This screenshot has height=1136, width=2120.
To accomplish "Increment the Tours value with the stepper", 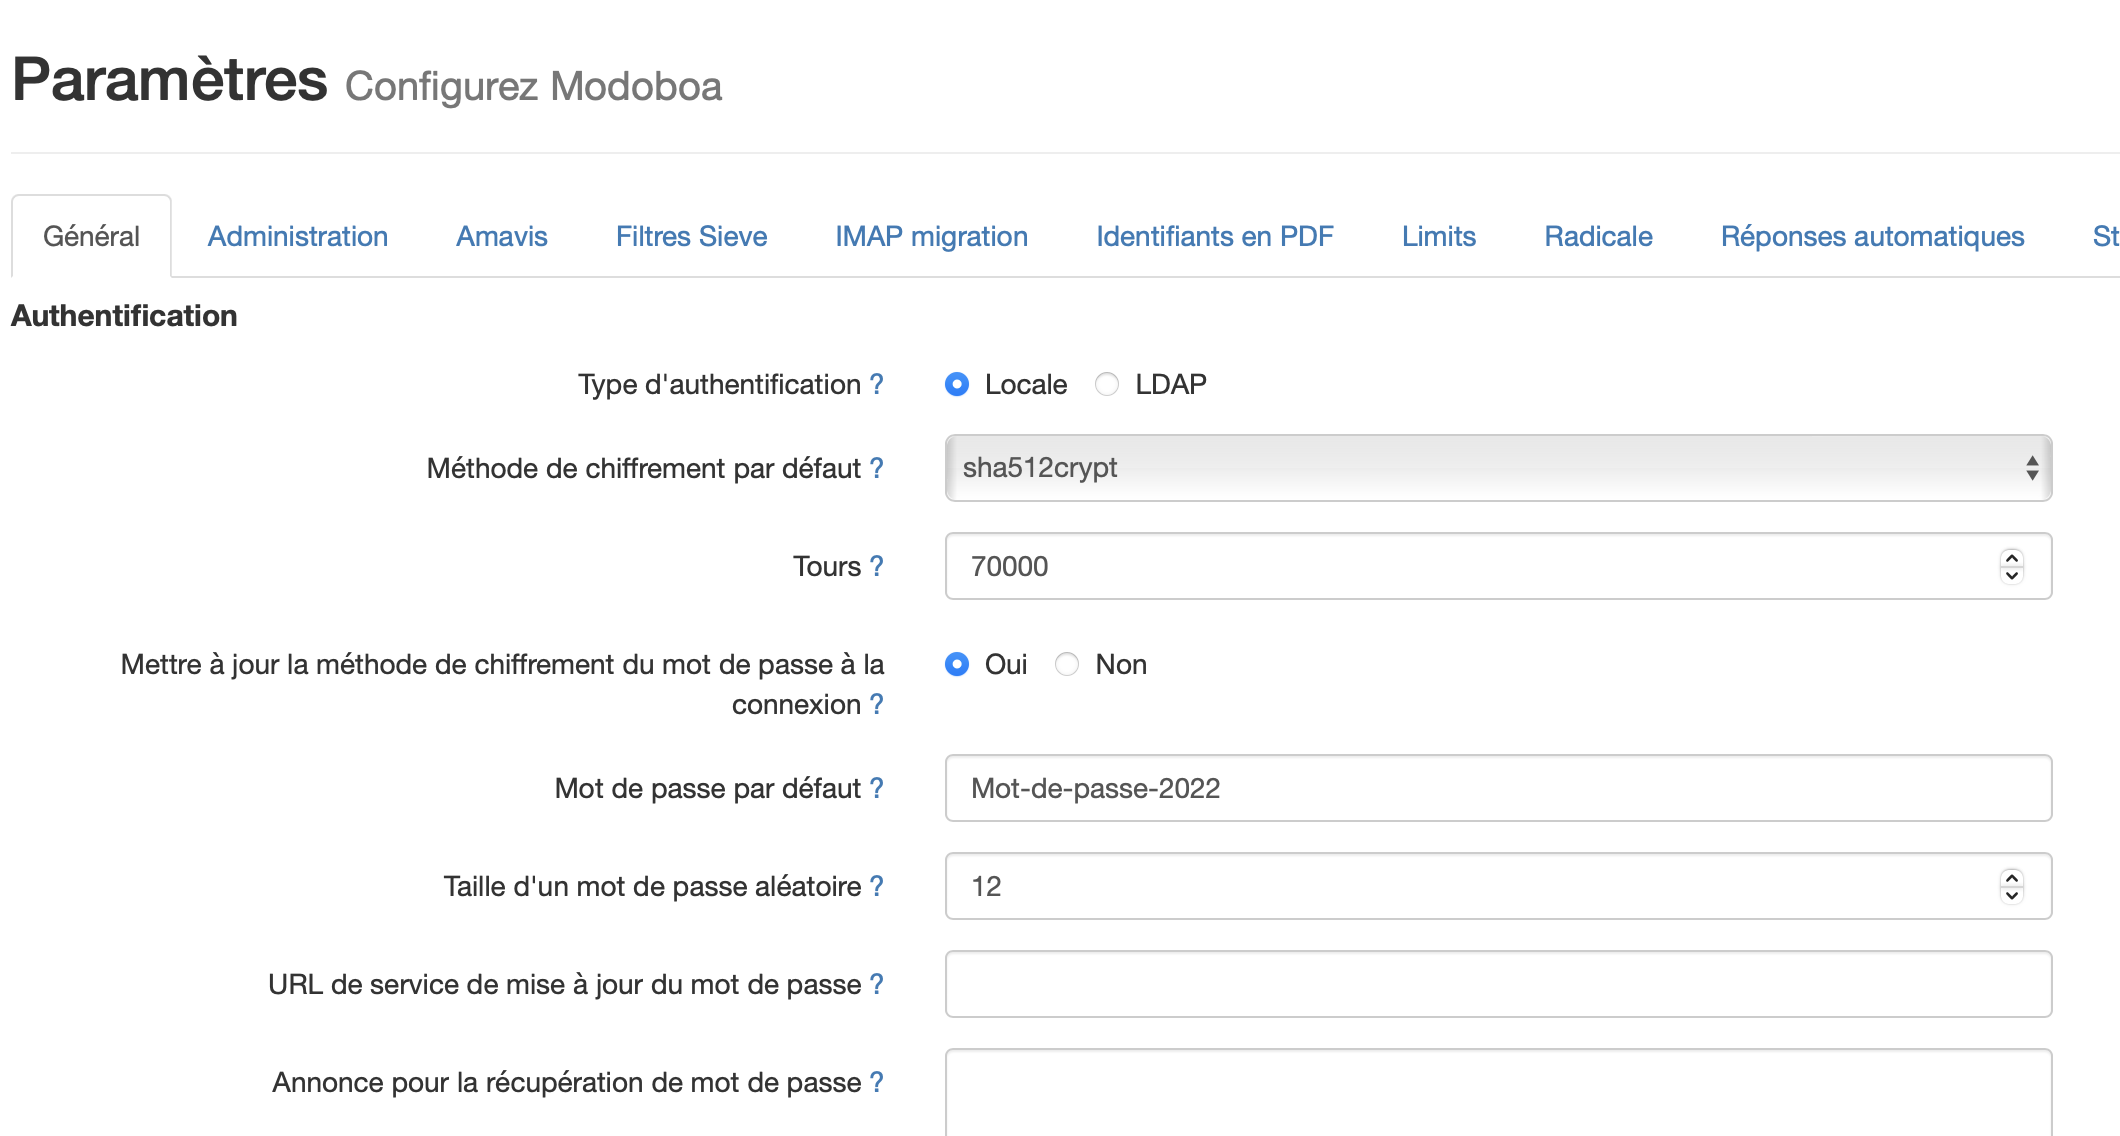I will pos(2012,558).
